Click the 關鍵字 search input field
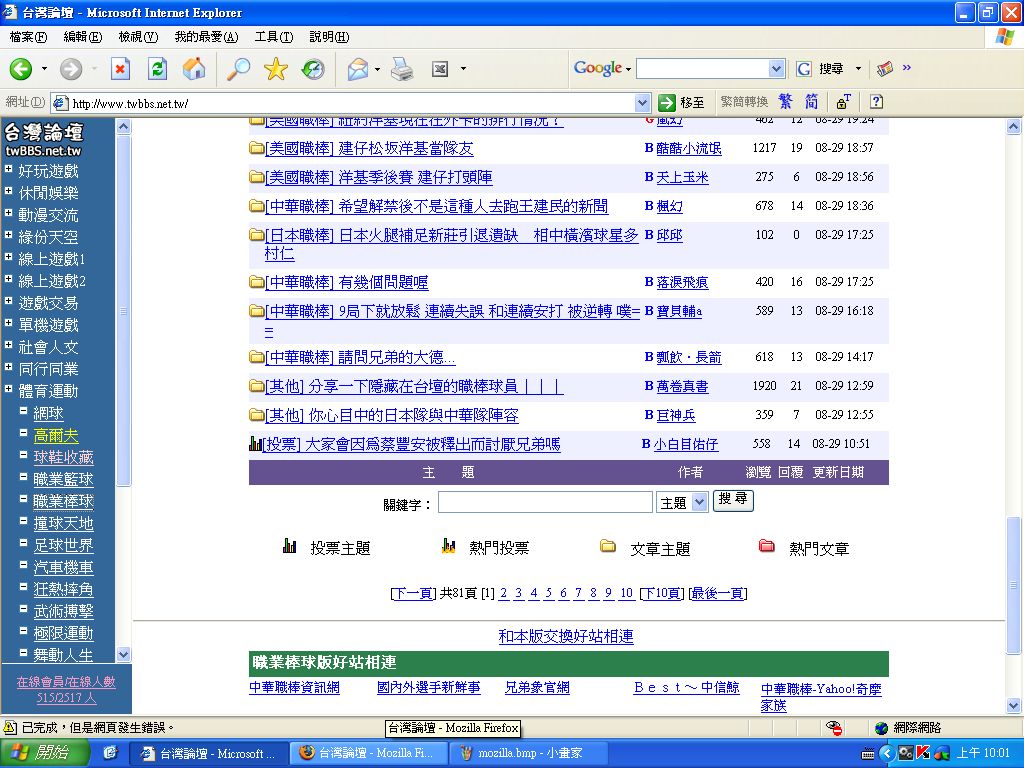The width and height of the screenshot is (1024, 768). (x=545, y=503)
